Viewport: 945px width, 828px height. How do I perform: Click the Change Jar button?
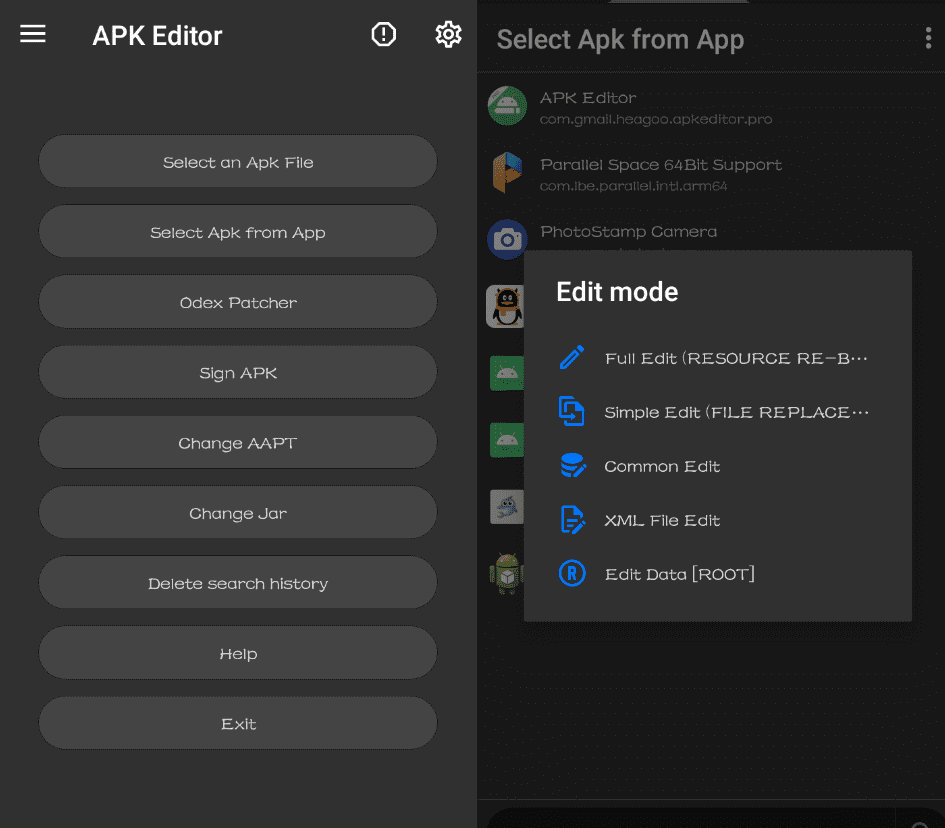[238, 513]
